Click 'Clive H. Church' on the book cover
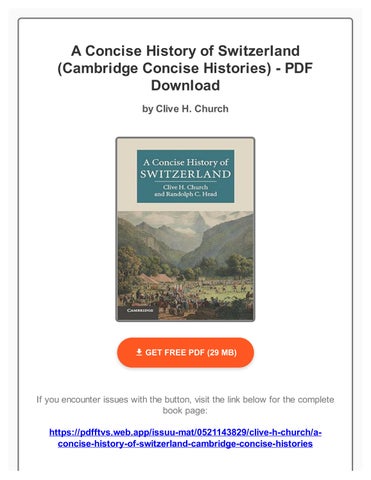This screenshot has height=480, width=371. pos(185,187)
